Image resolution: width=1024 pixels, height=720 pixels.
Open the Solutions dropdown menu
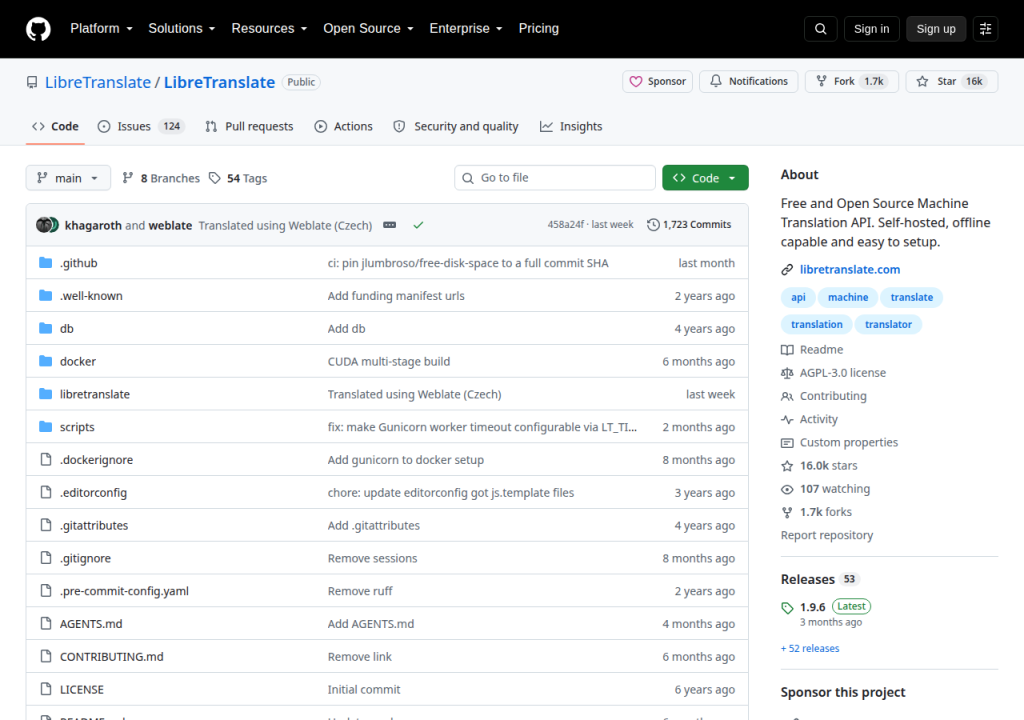[x=182, y=29]
